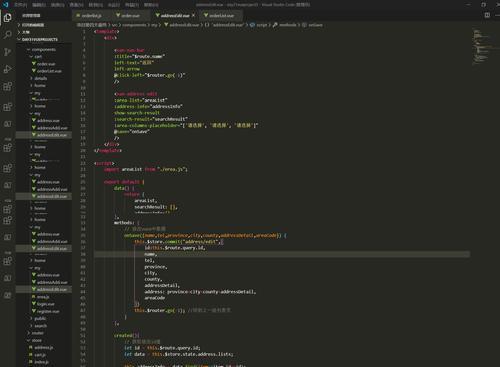
Task: Open address.js under store folder
Action: 44,347
